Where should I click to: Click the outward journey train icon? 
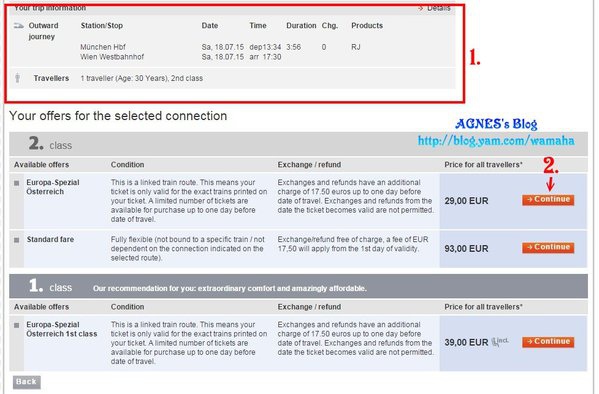pyautogui.click(x=18, y=26)
